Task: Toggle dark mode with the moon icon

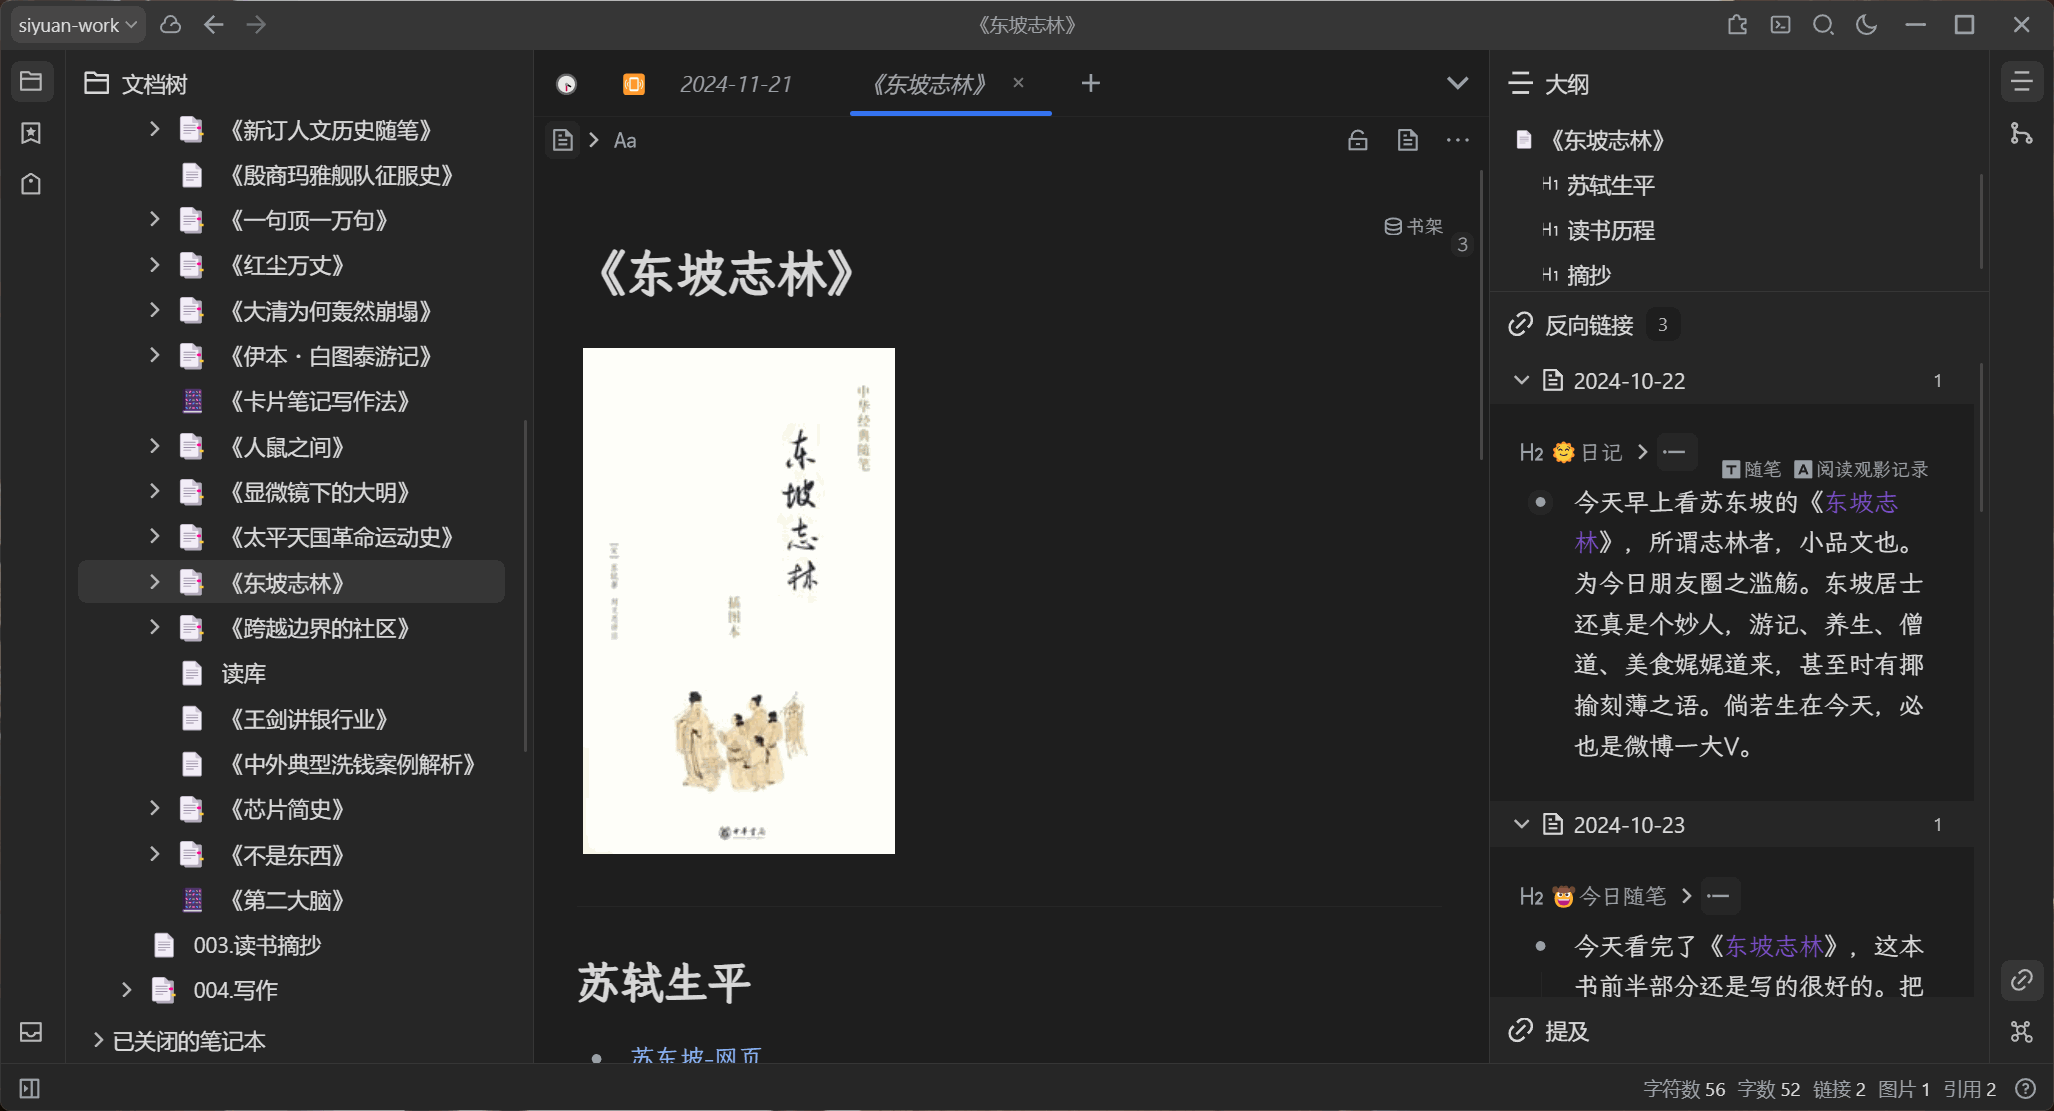Action: pyautogui.click(x=1866, y=25)
